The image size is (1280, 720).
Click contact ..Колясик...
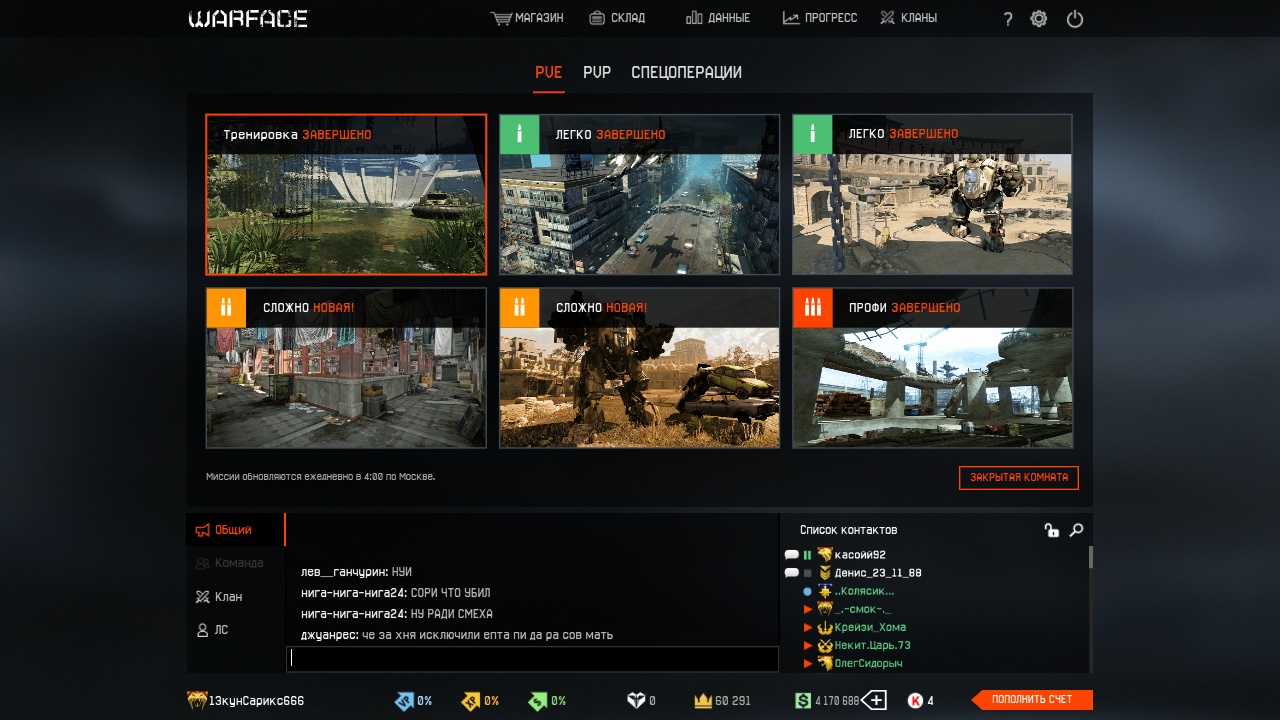point(865,591)
